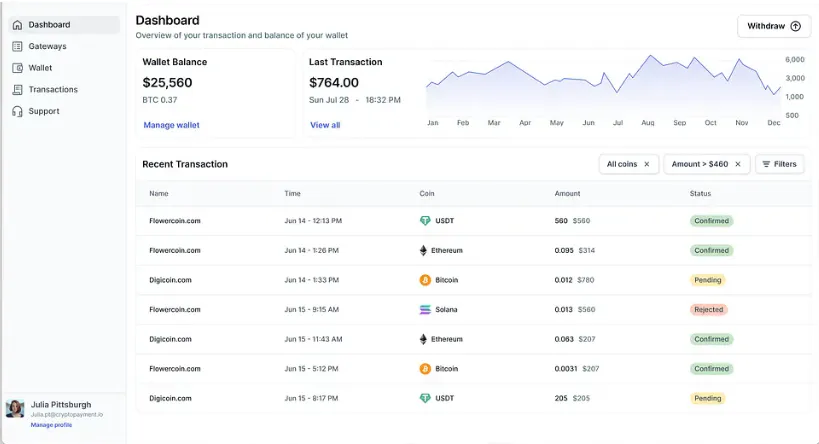Select the Transactions sidebar icon
The width and height of the screenshot is (819, 444).
tap(17, 90)
